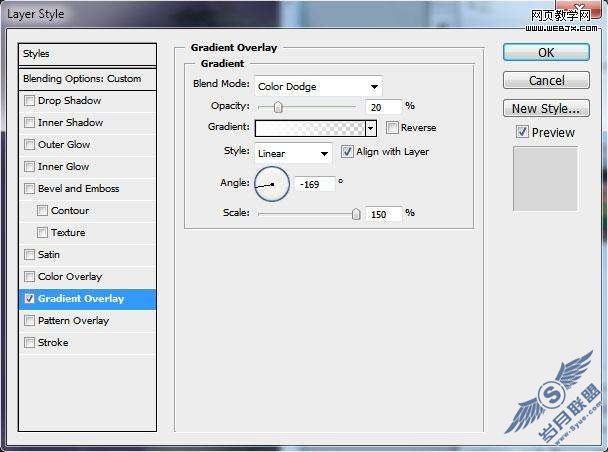Toggle the Preview checkbox
Screen dimensions: 608x452
coord(522,132)
